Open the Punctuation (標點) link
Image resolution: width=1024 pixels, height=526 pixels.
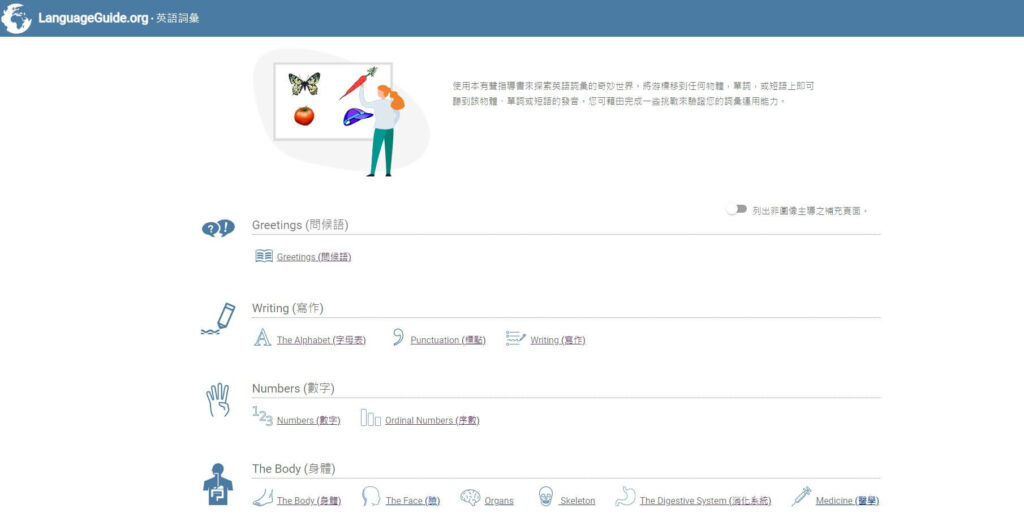(x=448, y=340)
